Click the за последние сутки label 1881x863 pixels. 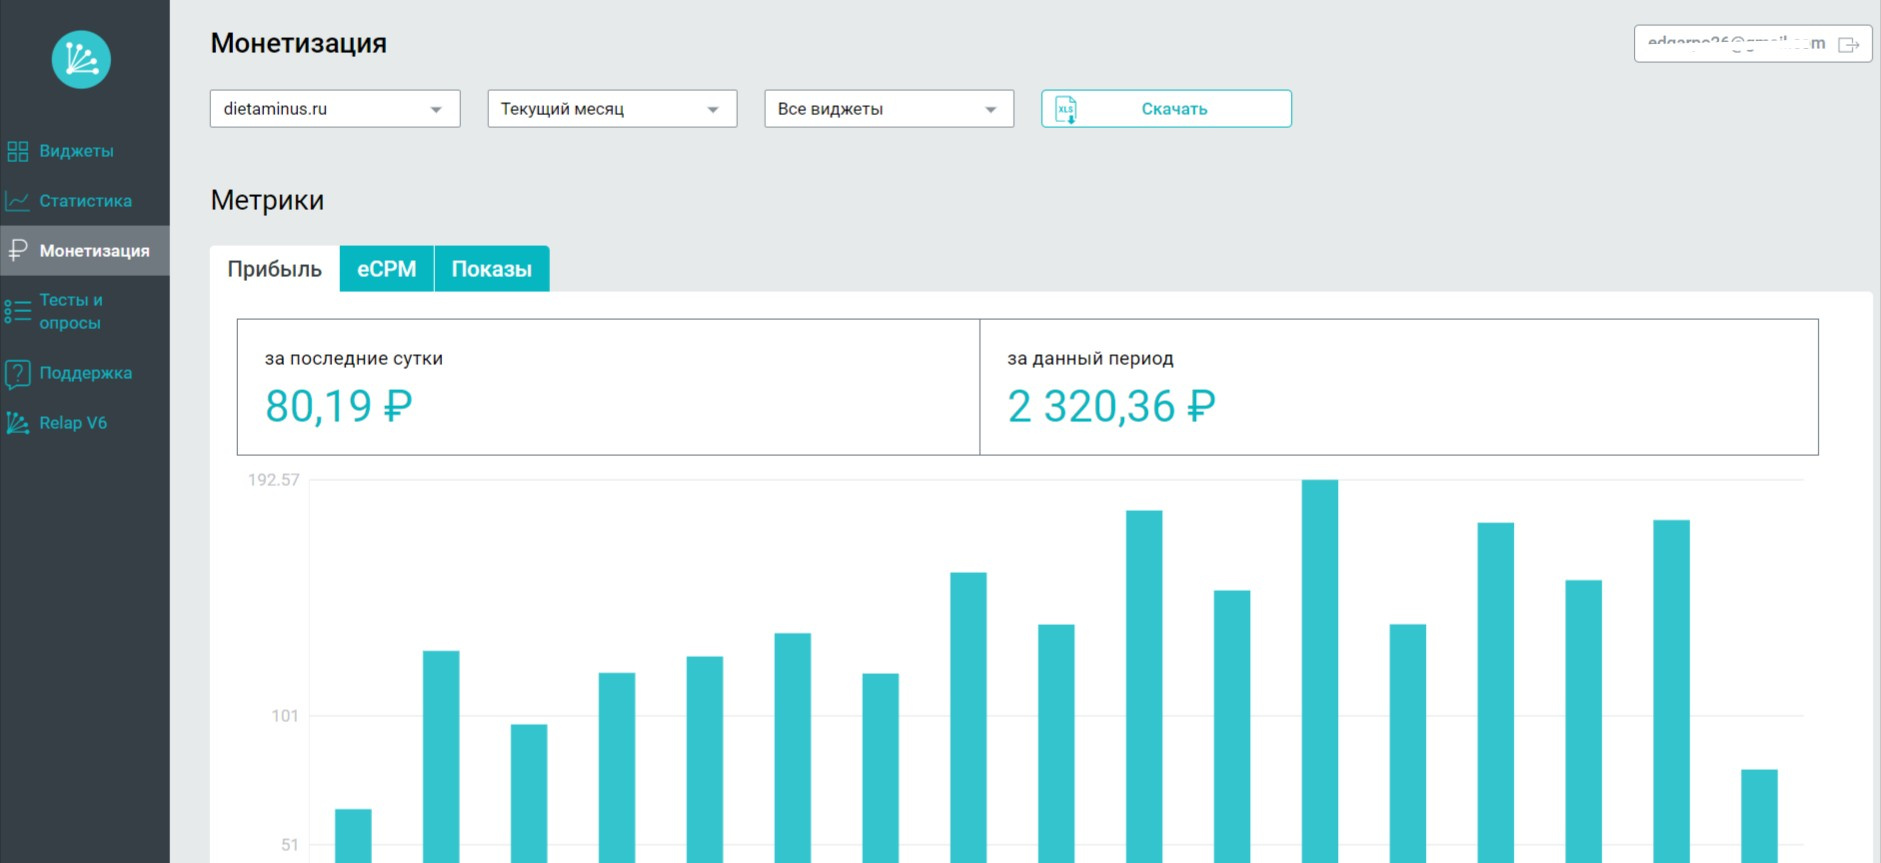pos(354,358)
